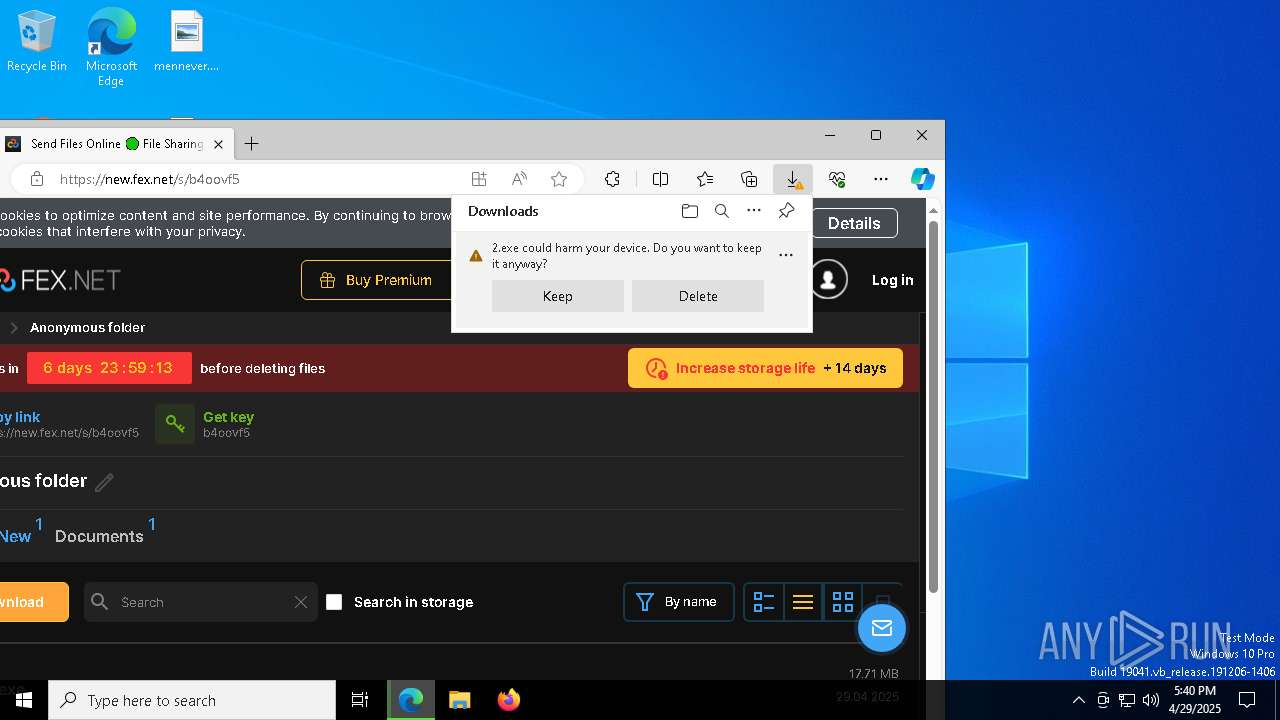Open Favorites list icon
Viewport: 1280px width, 720px height.
click(705, 179)
